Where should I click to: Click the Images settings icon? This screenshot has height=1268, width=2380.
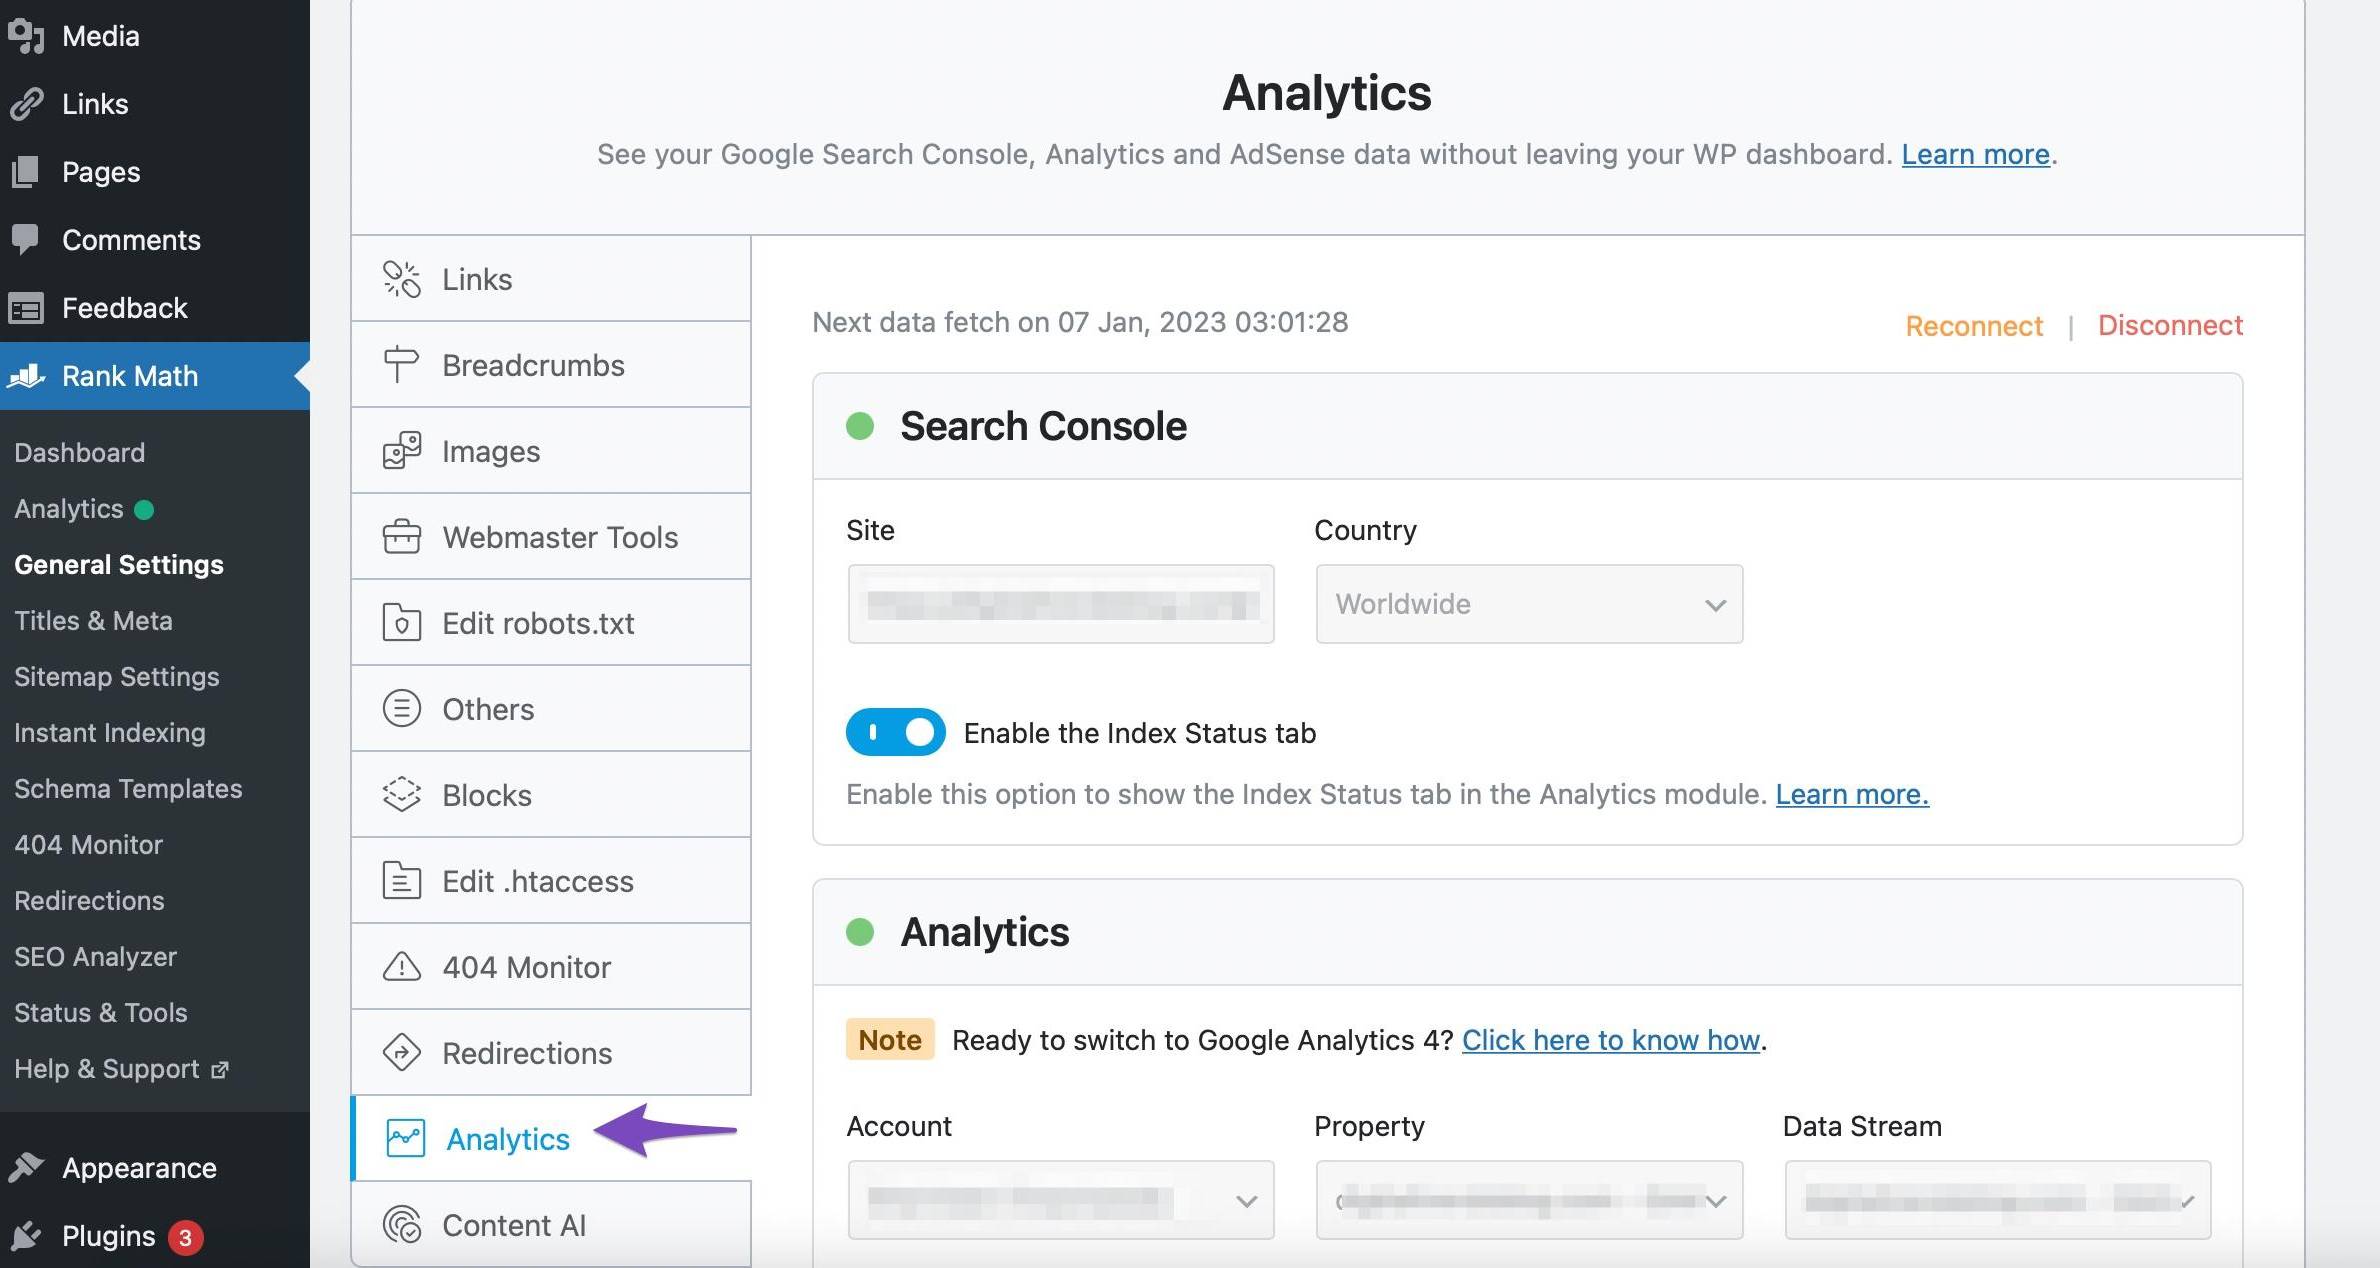[401, 451]
